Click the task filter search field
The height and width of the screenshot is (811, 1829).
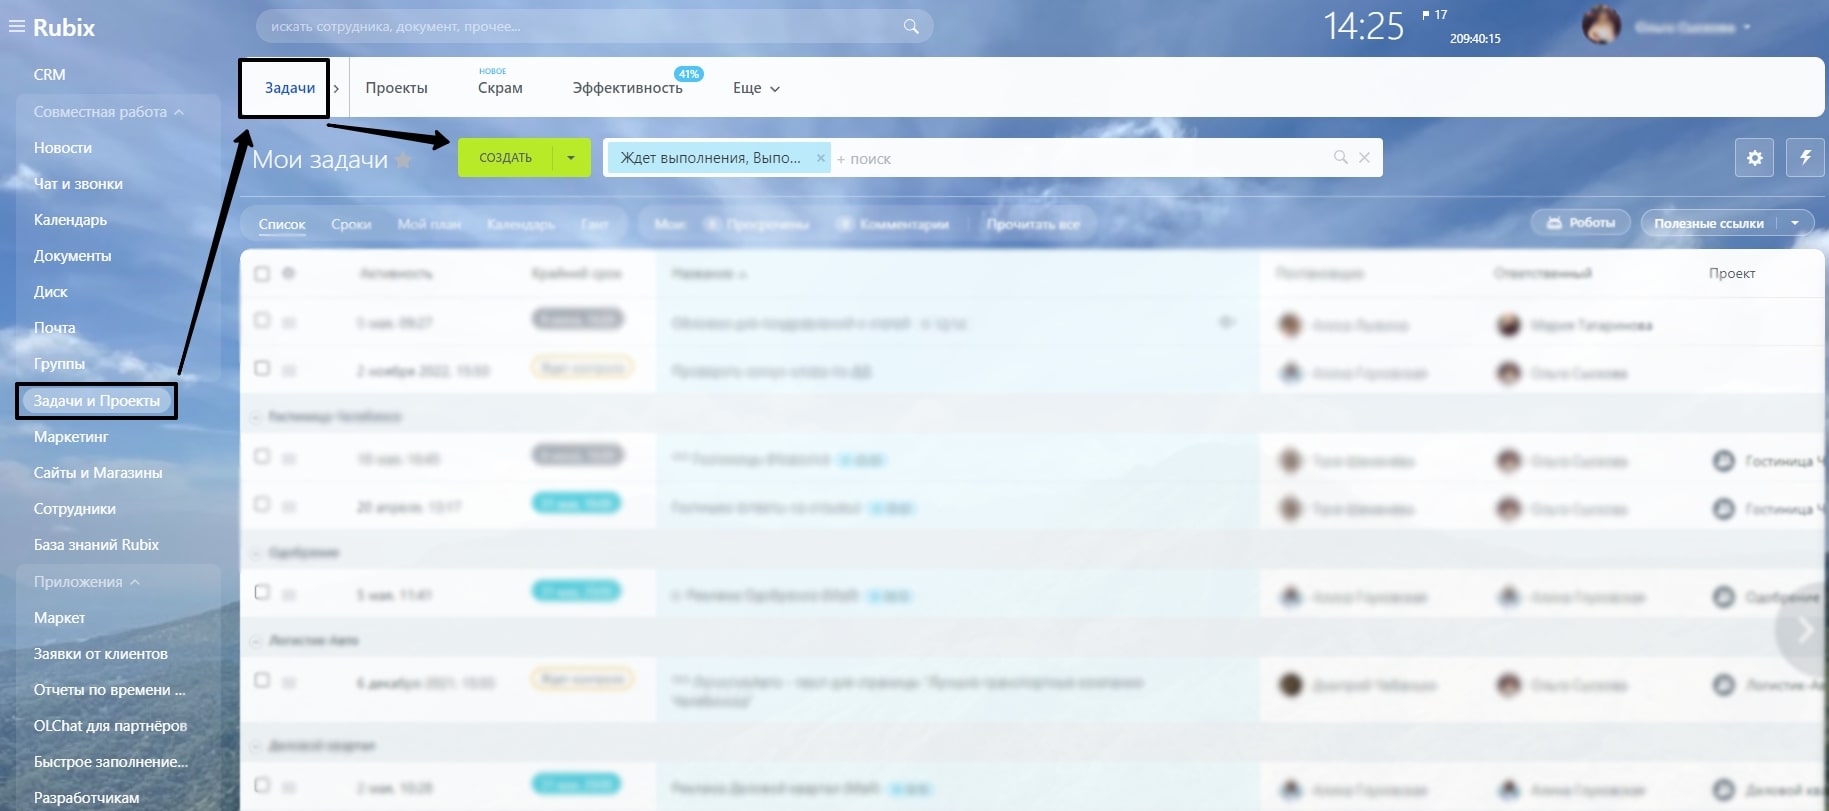[x=1080, y=158]
